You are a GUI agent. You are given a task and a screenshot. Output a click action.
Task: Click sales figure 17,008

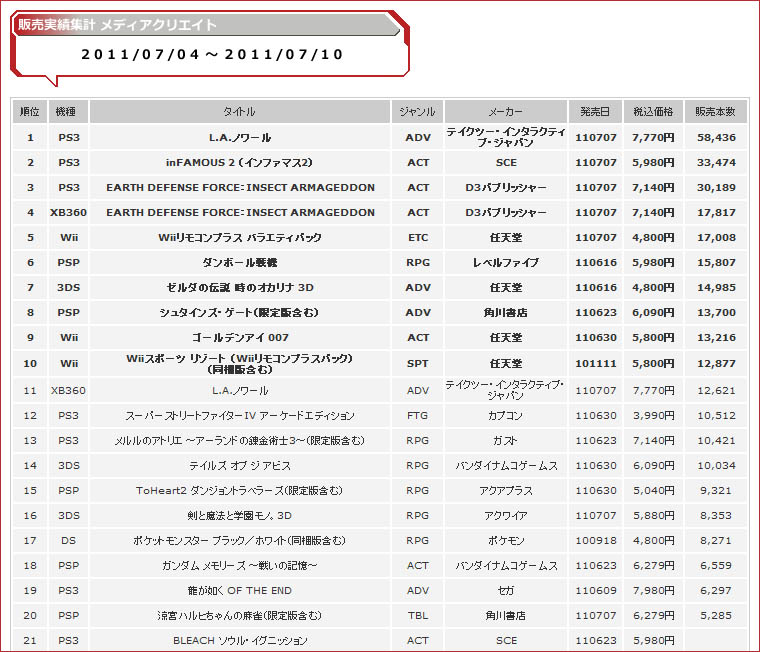pos(716,238)
